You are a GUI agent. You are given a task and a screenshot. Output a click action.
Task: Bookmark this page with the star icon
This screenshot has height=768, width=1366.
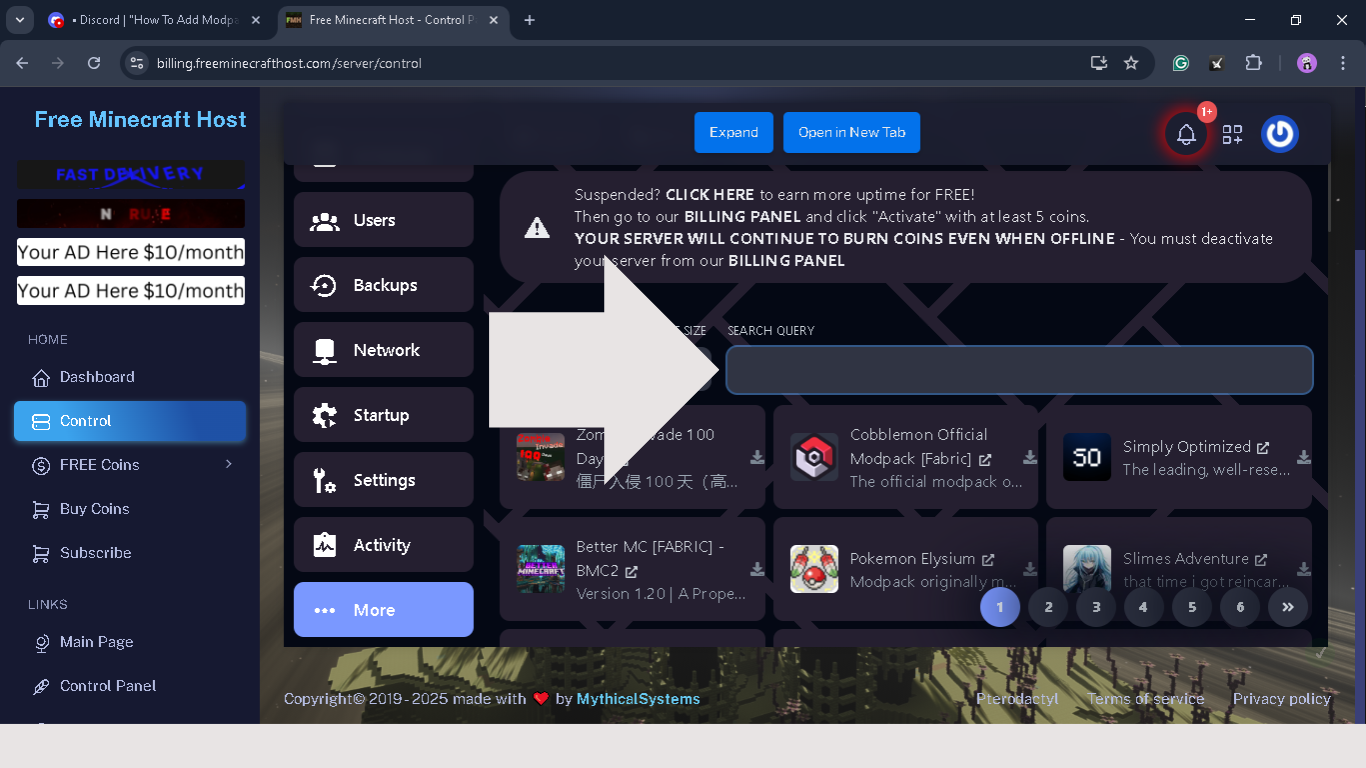click(x=1131, y=63)
